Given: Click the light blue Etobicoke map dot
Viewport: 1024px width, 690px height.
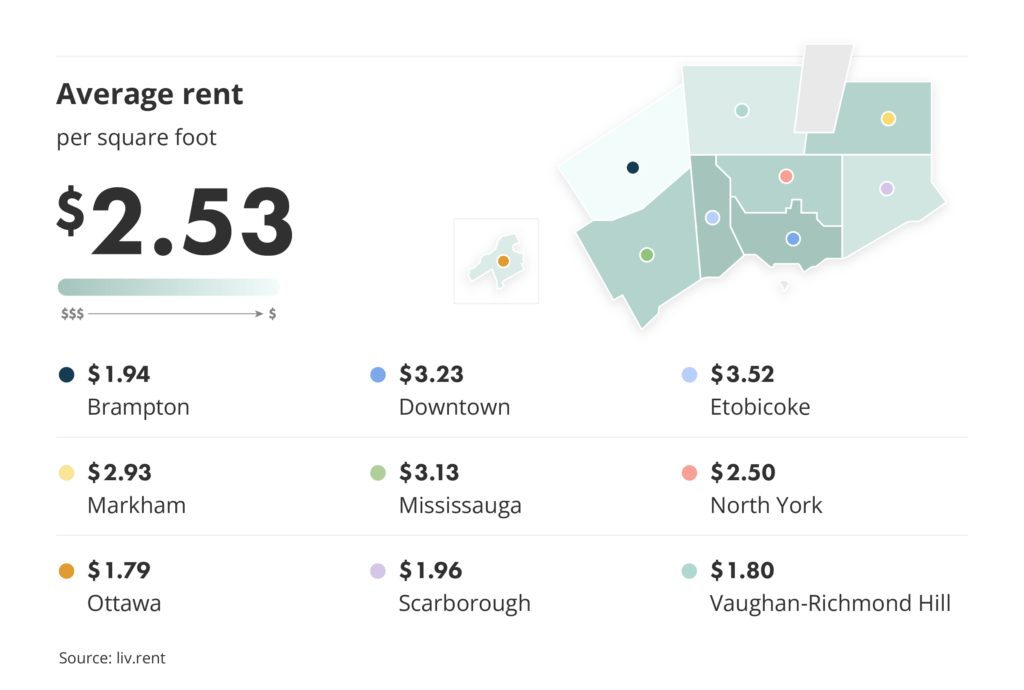Looking at the screenshot, I should tap(712, 217).
